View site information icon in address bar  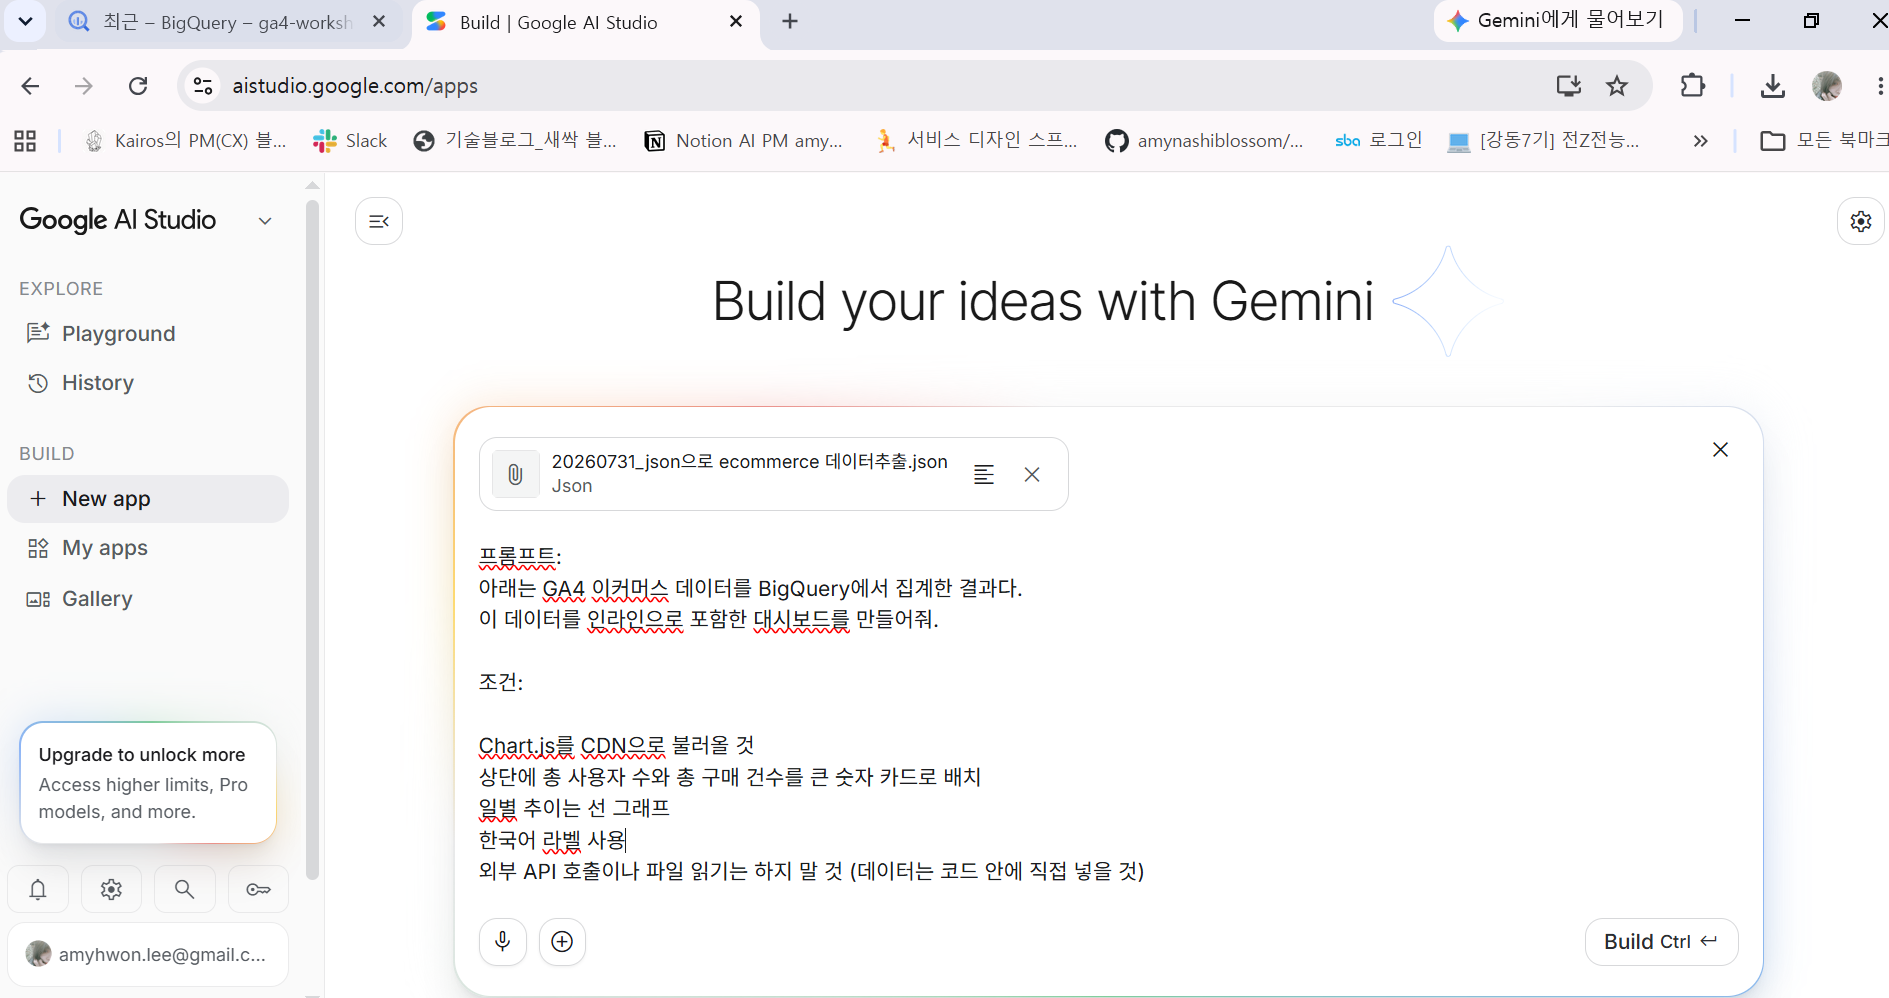[x=203, y=86]
